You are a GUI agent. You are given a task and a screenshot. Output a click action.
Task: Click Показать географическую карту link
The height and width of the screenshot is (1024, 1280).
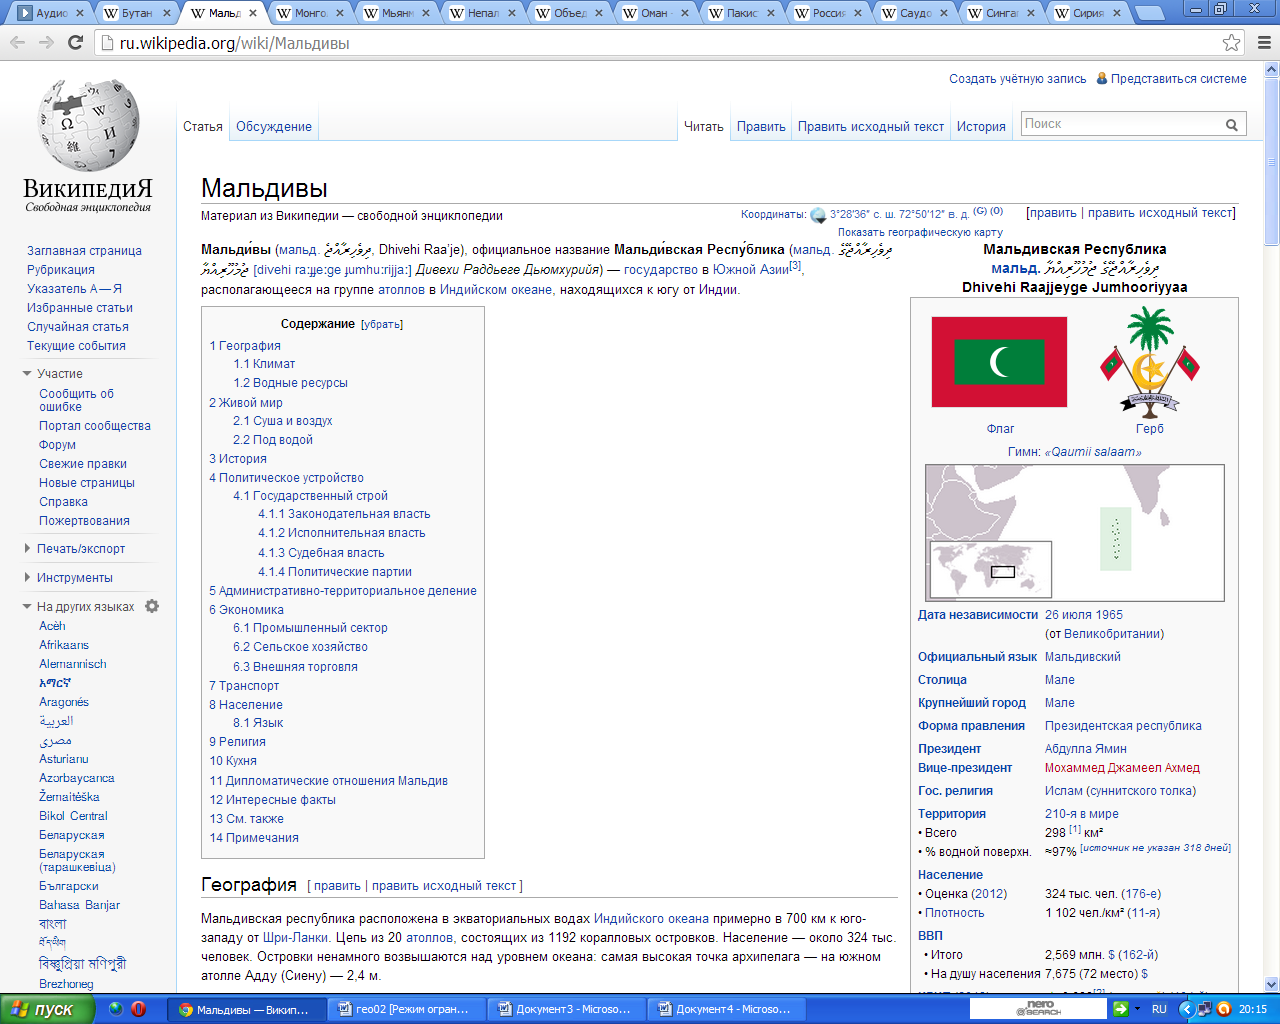tap(920, 232)
